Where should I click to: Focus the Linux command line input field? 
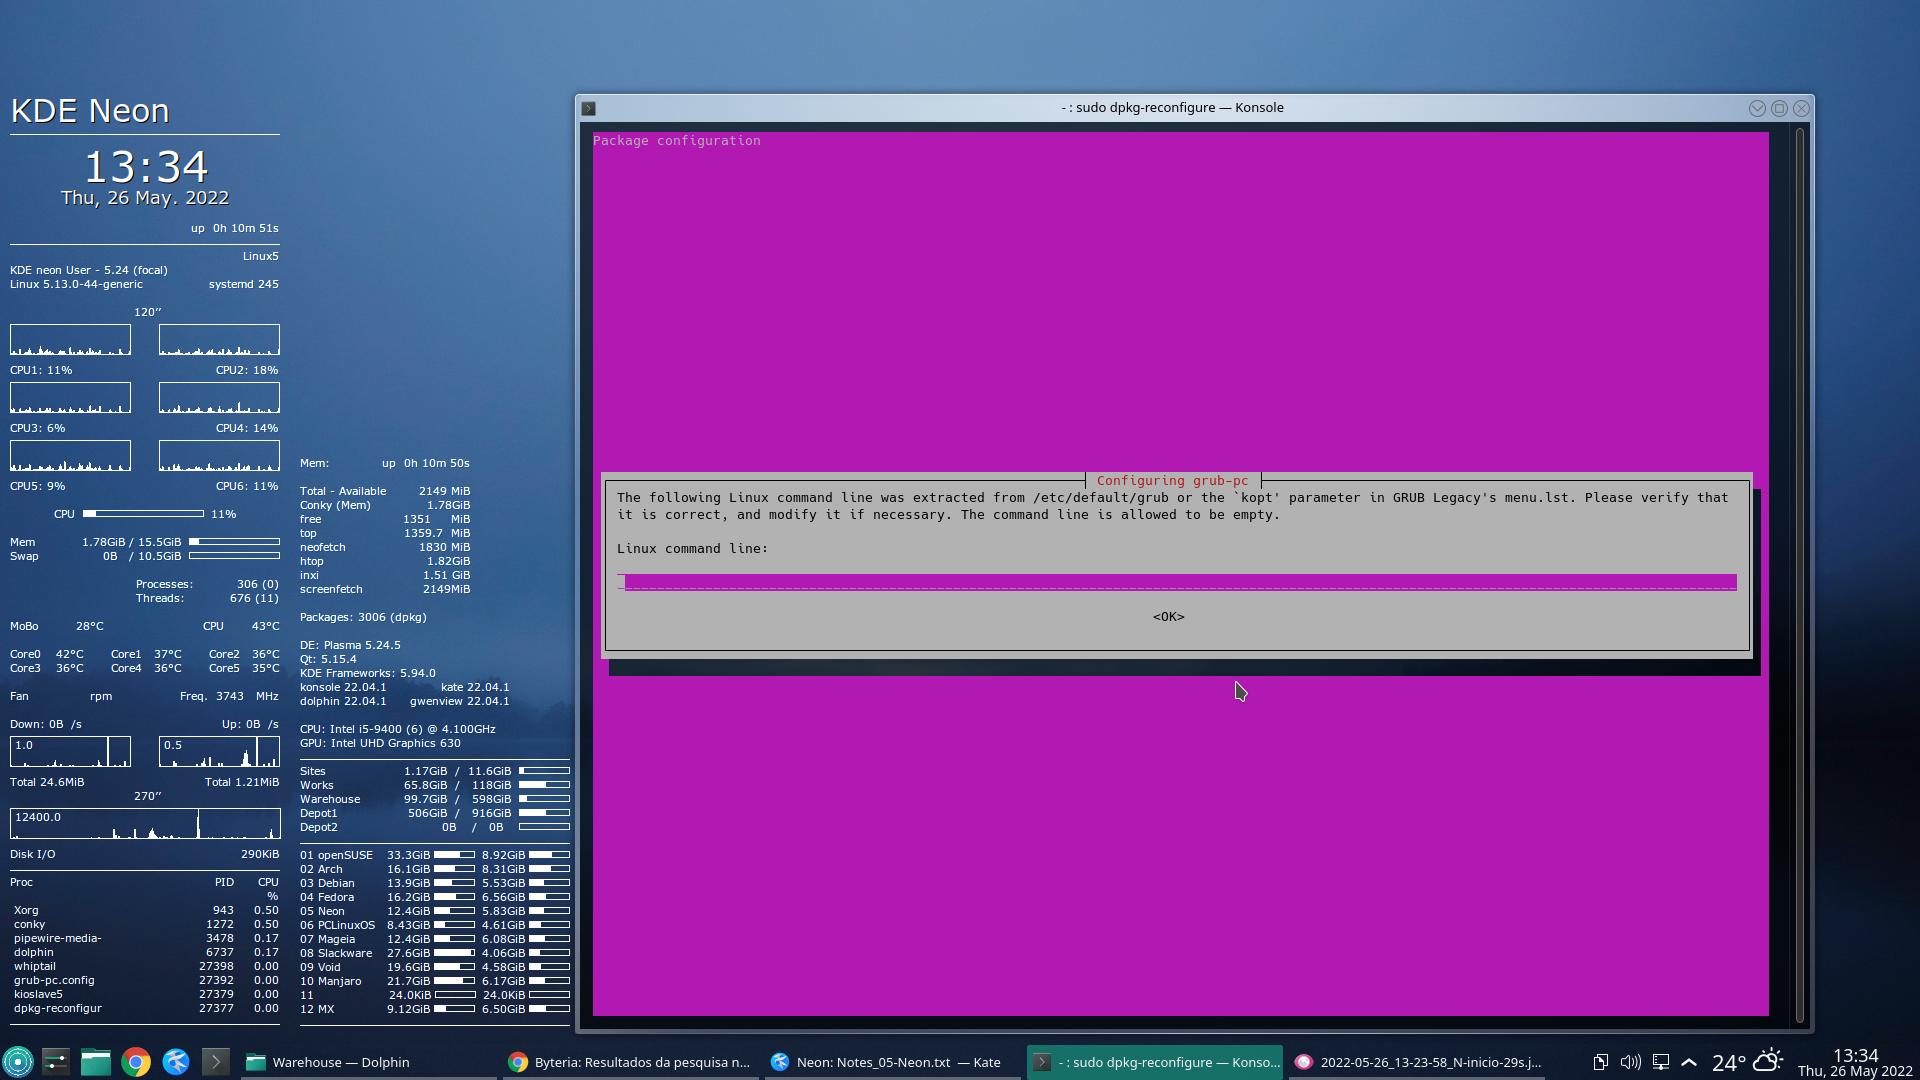(1177, 582)
